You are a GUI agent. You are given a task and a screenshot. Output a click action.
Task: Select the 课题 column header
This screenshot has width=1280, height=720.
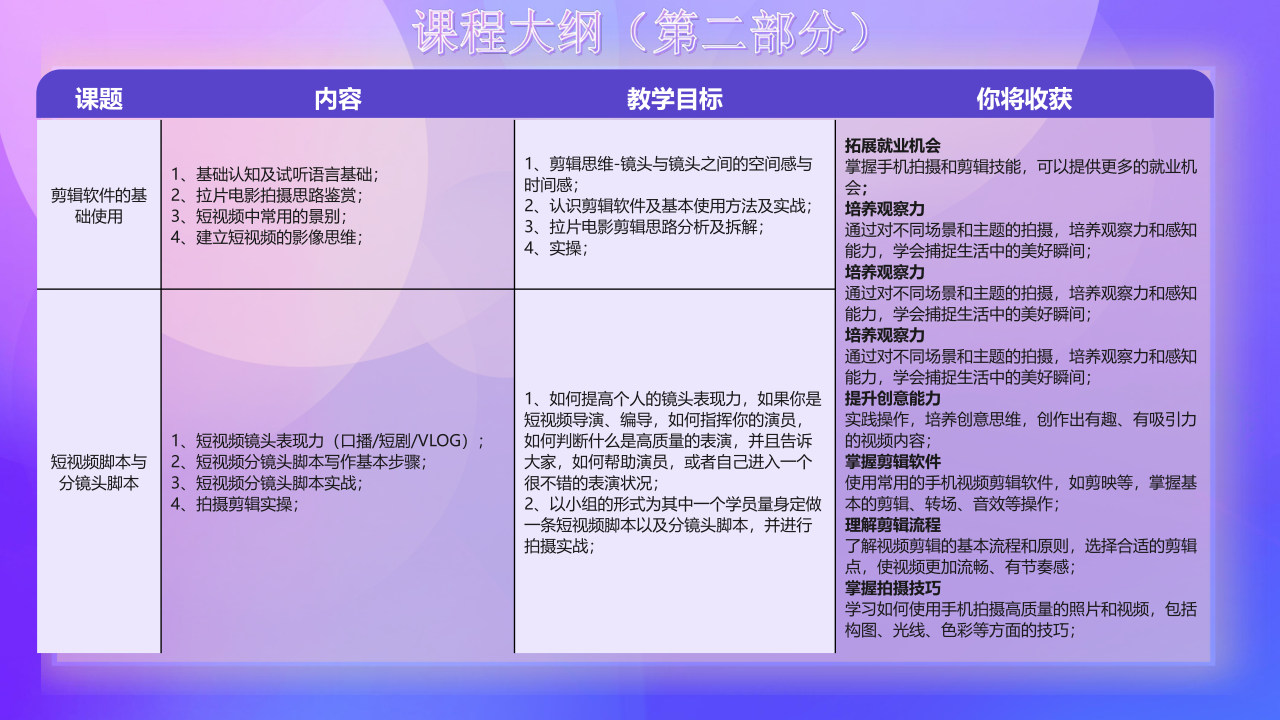[x=99, y=98]
